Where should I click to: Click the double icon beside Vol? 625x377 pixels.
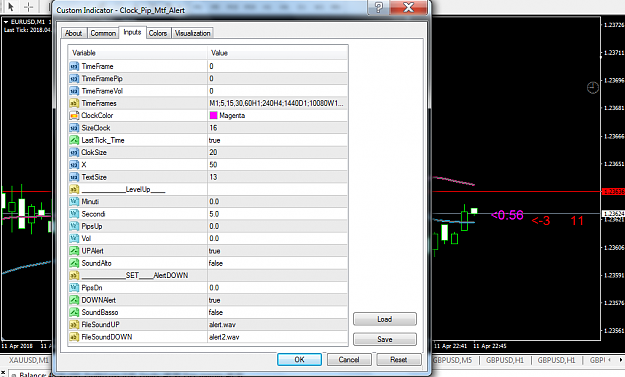click(74, 239)
